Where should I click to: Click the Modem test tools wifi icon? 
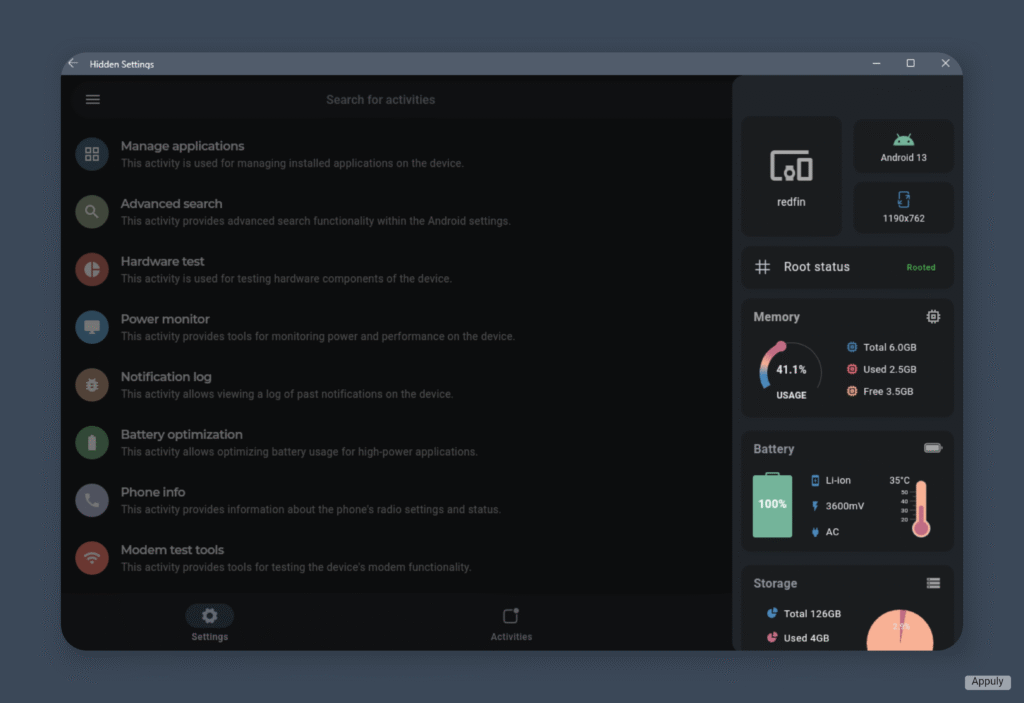[92, 558]
